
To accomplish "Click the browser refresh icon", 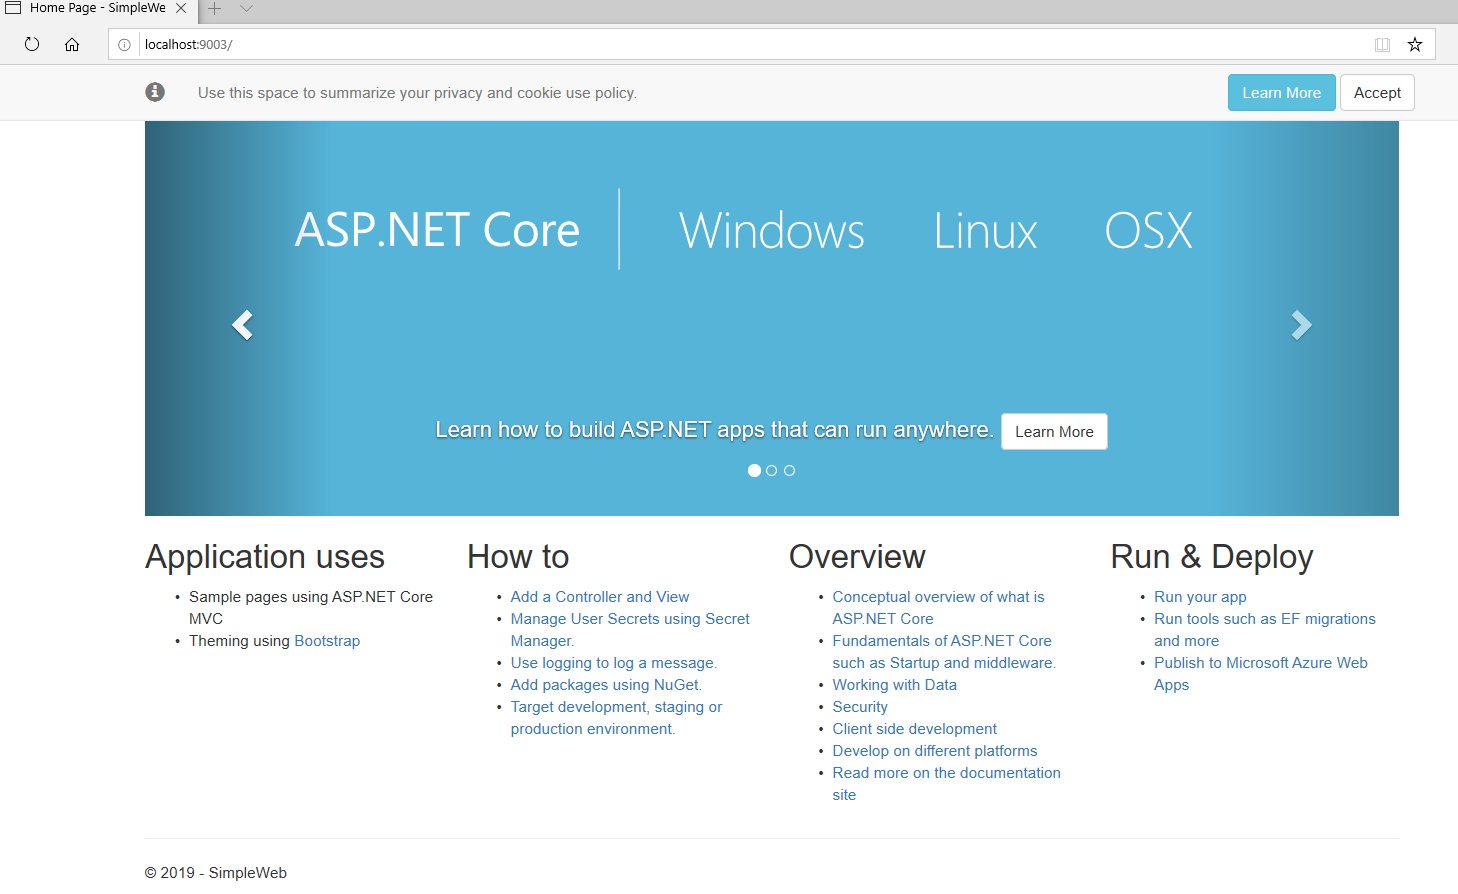I will pos(32,44).
